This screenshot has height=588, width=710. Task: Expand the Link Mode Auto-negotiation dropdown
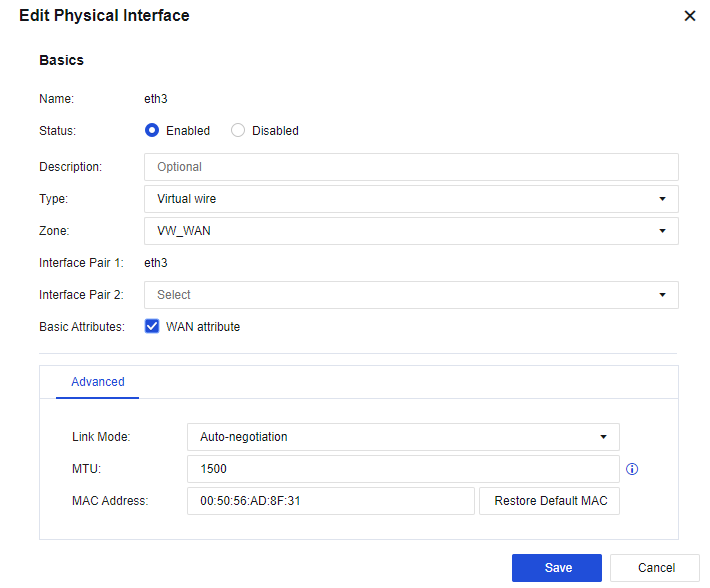[x=403, y=437]
